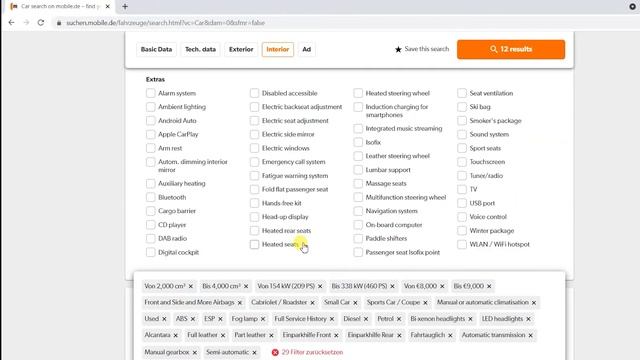This screenshot has height=360, width=640.
Task: Open the Ad tab
Action: pos(307,49)
